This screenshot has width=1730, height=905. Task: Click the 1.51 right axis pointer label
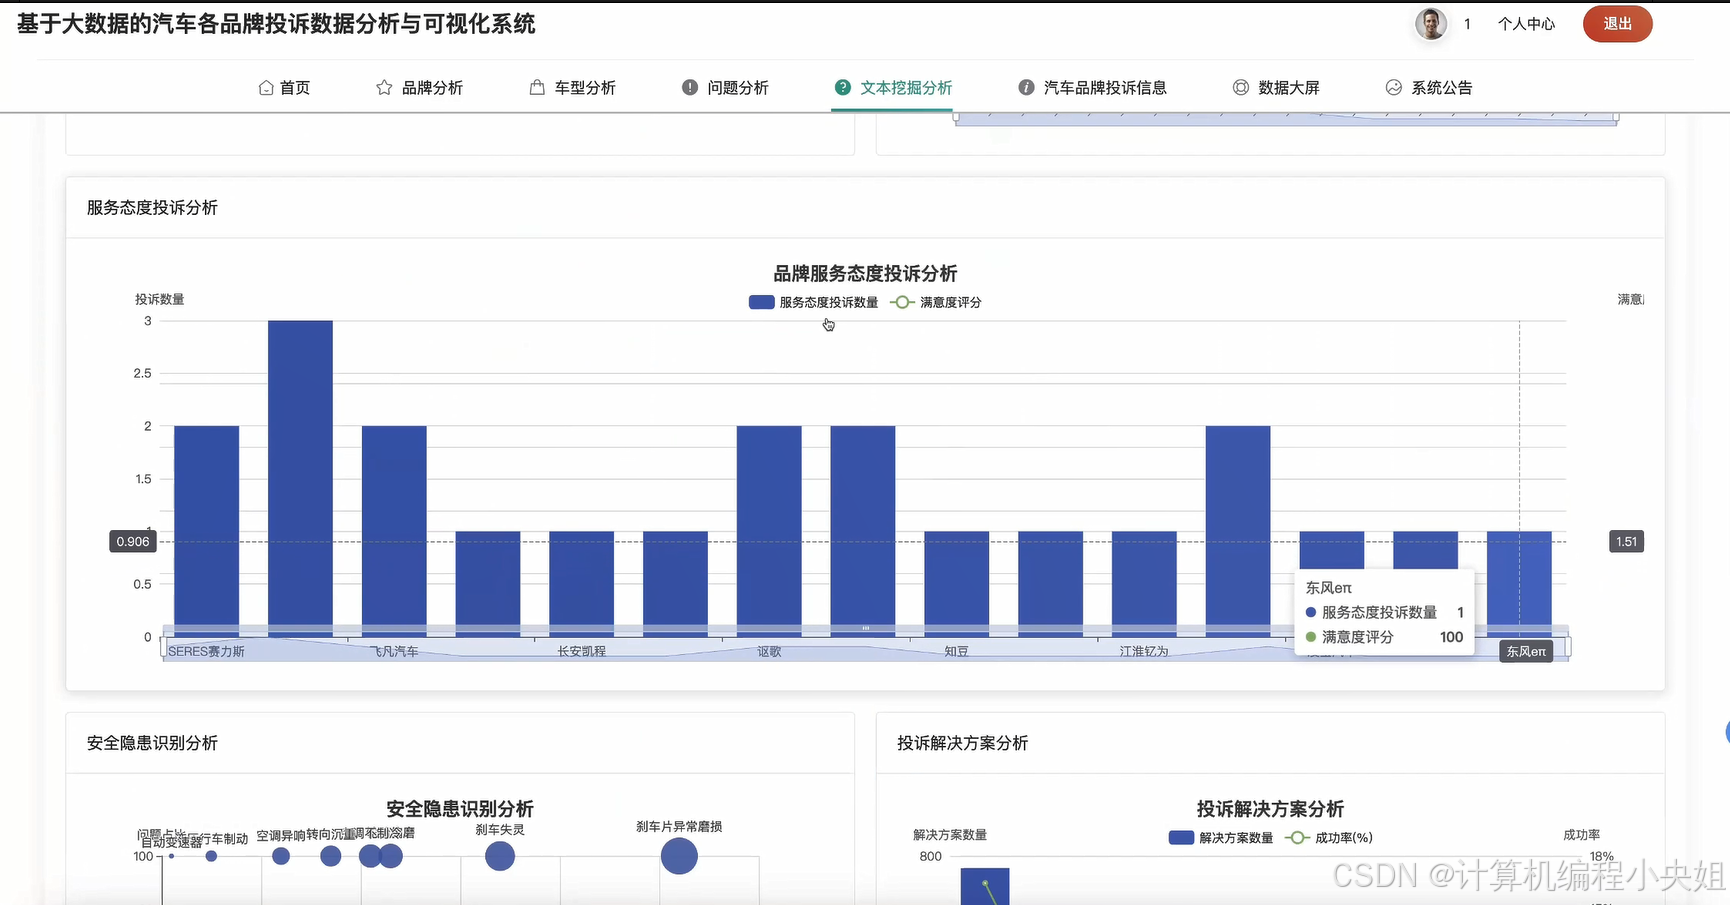(x=1627, y=542)
